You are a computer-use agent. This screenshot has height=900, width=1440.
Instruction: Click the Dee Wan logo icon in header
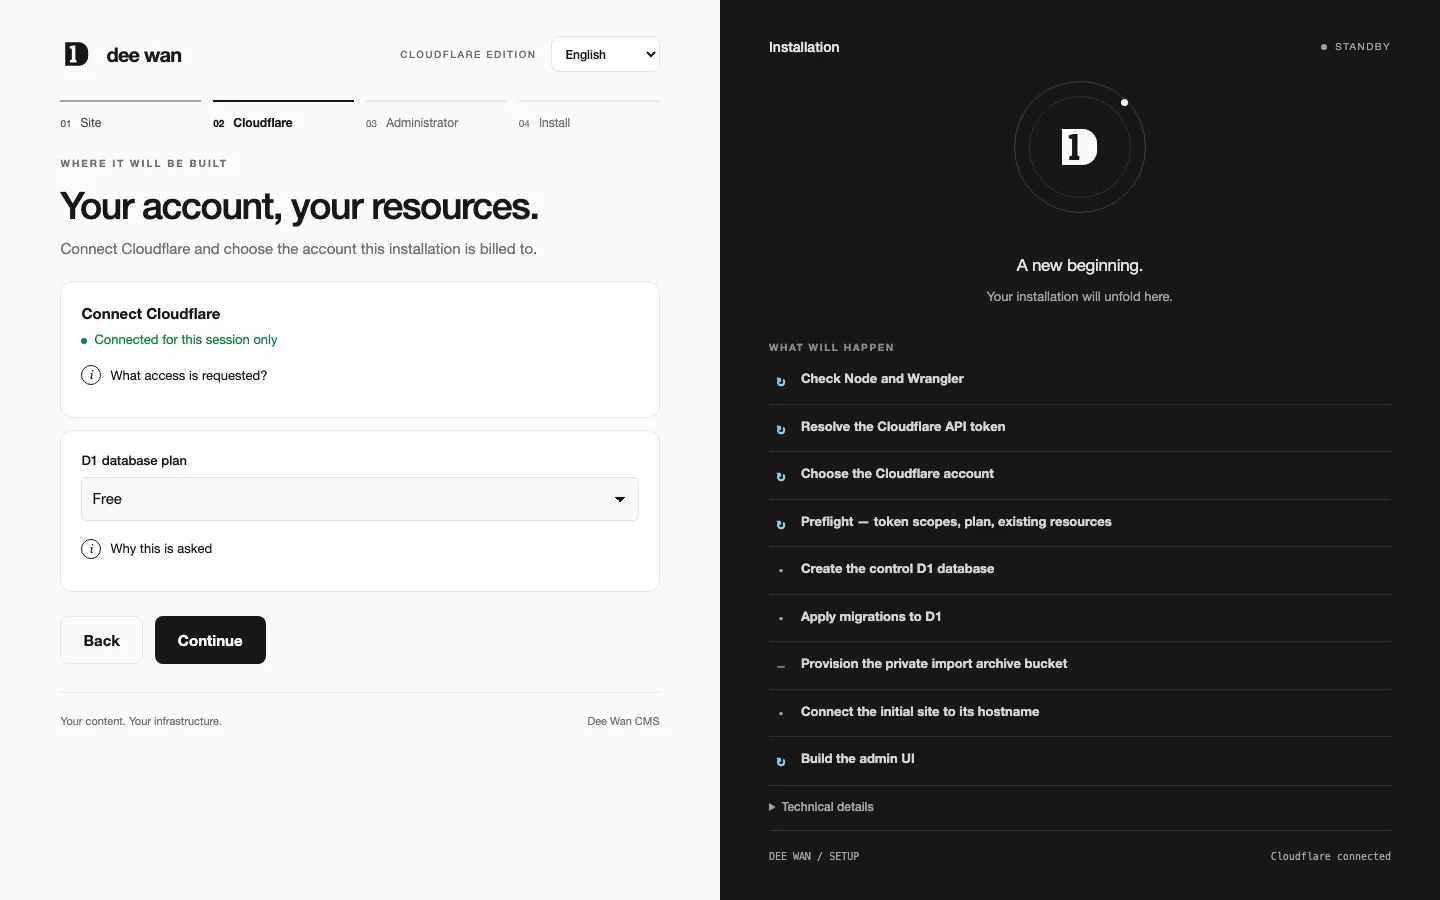click(x=76, y=54)
